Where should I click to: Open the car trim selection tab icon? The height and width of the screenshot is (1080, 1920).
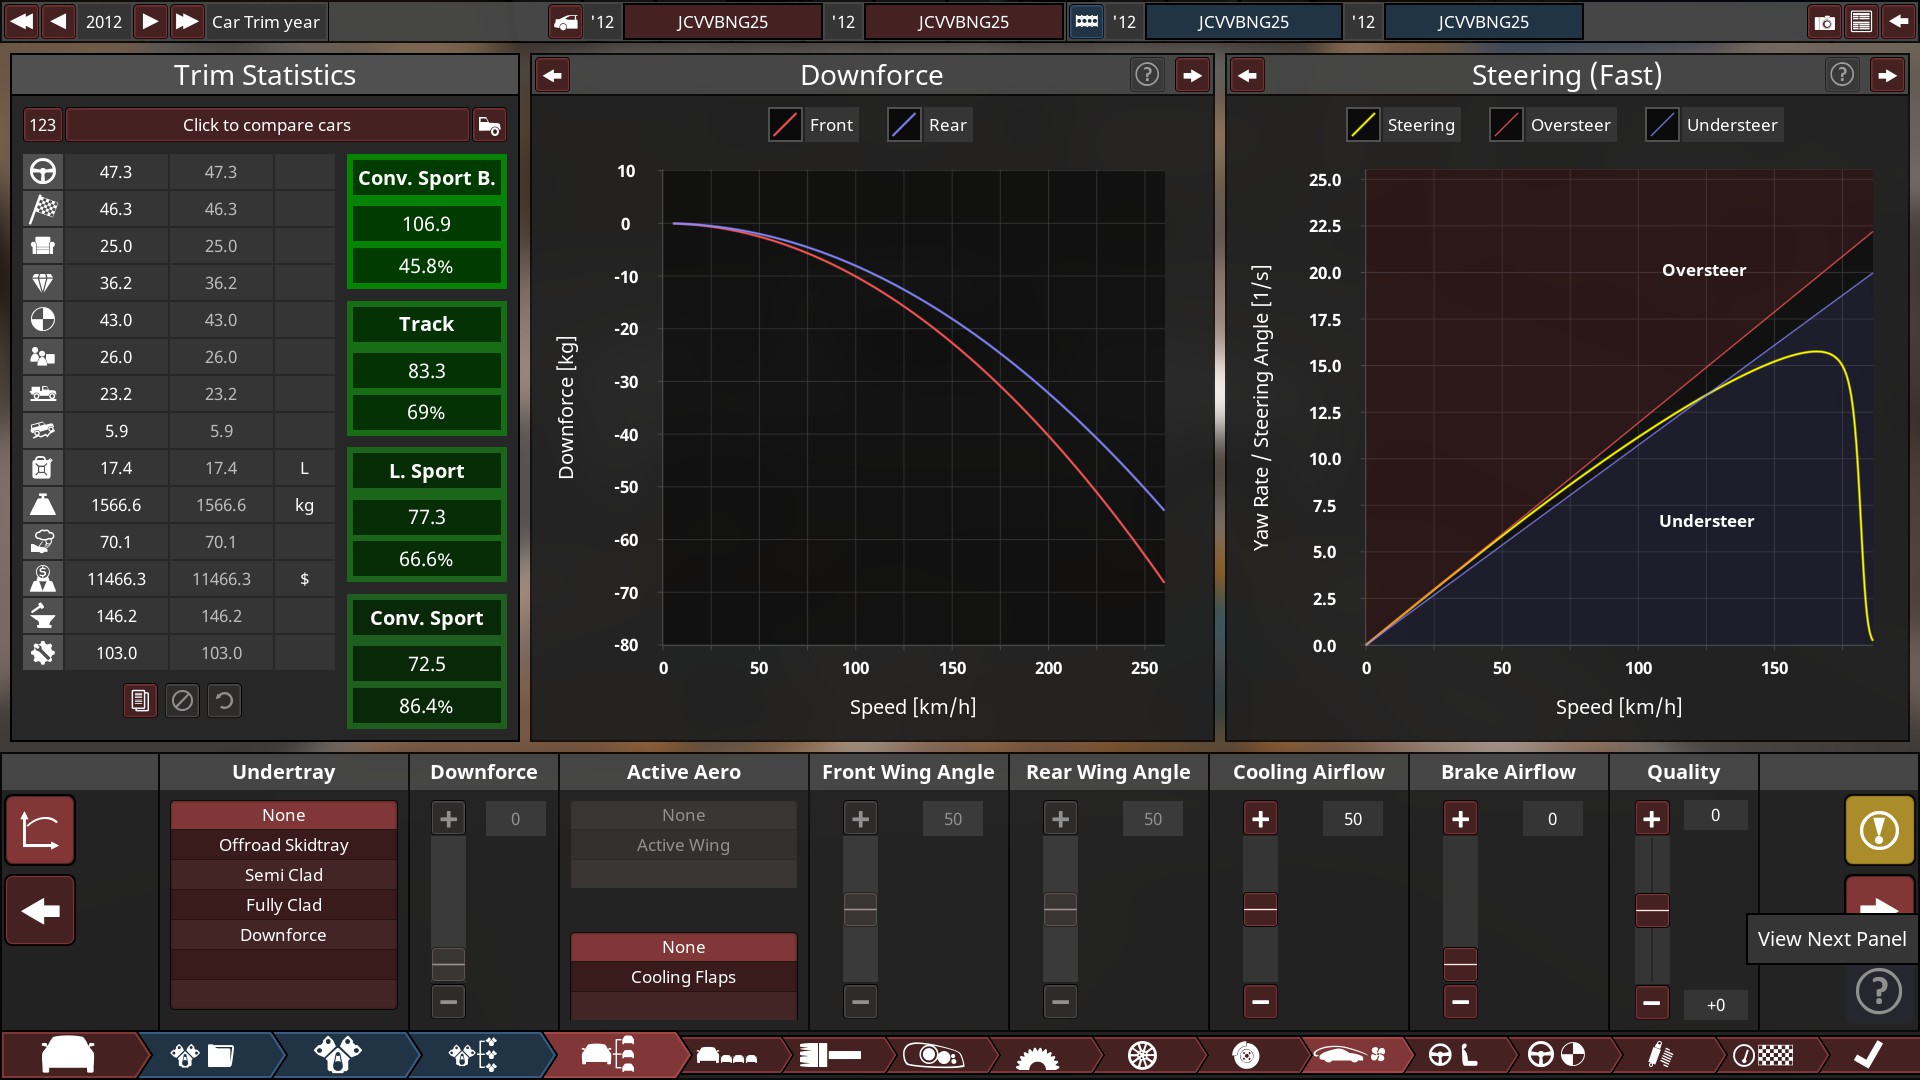click(608, 1055)
